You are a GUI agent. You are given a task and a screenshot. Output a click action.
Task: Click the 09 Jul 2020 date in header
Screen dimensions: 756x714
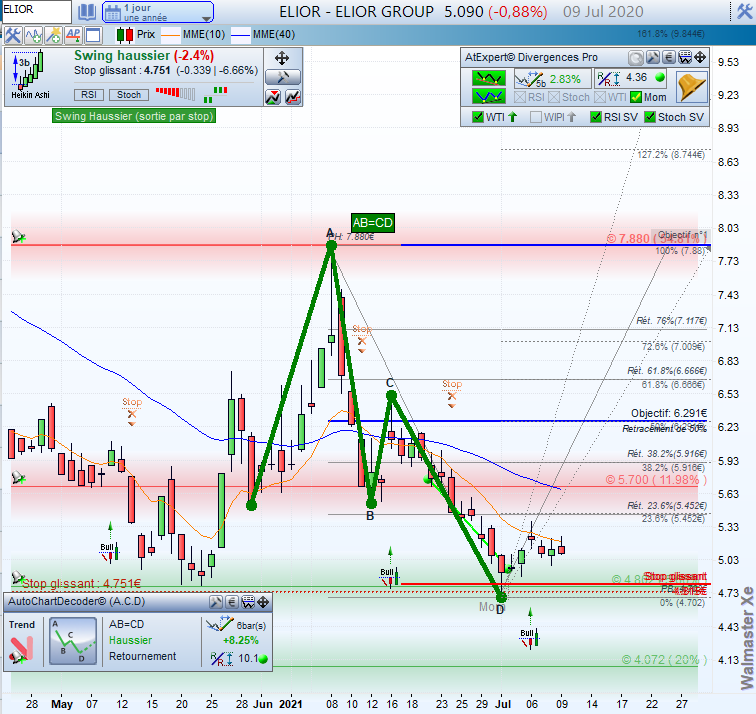pyautogui.click(x=603, y=12)
